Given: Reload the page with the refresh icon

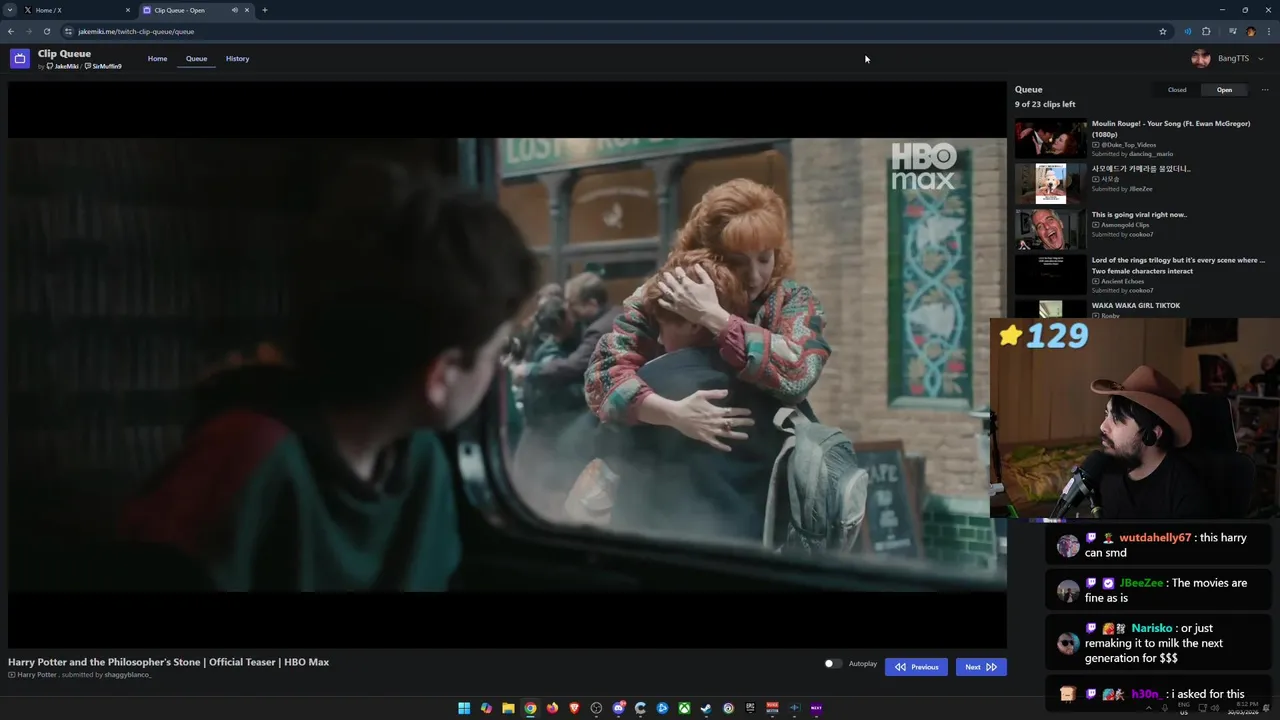Looking at the screenshot, I should point(46,31).
